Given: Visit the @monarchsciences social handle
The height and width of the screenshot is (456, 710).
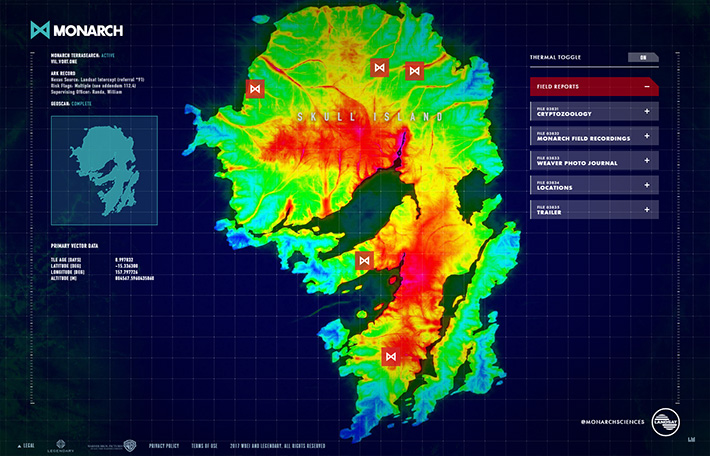Looking at the screenshot, I should pos(613,422).
